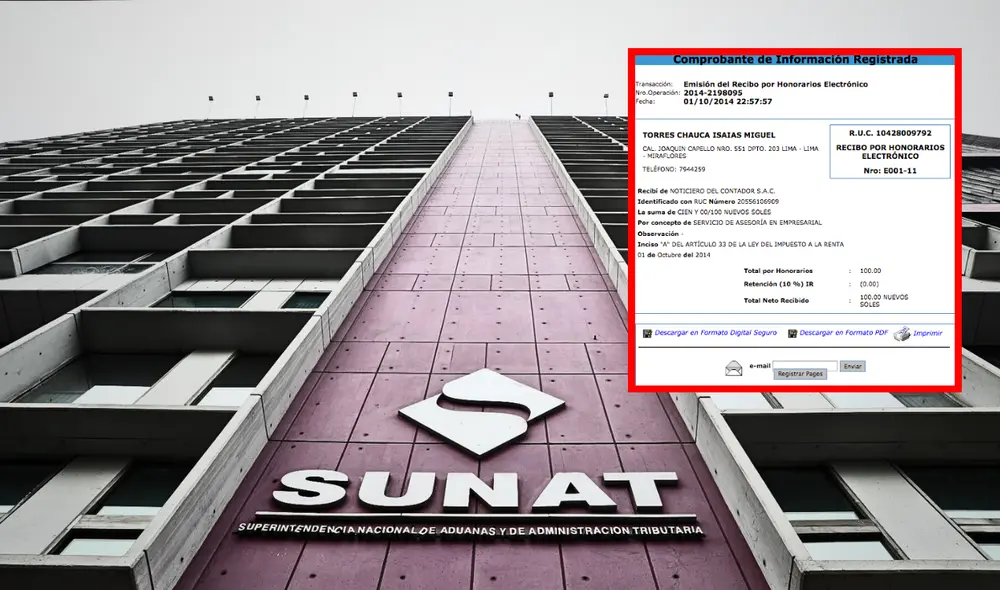Open the Descargar en Formato PDF link
The height and width of the screenshot is (590, 1000).
843,333
